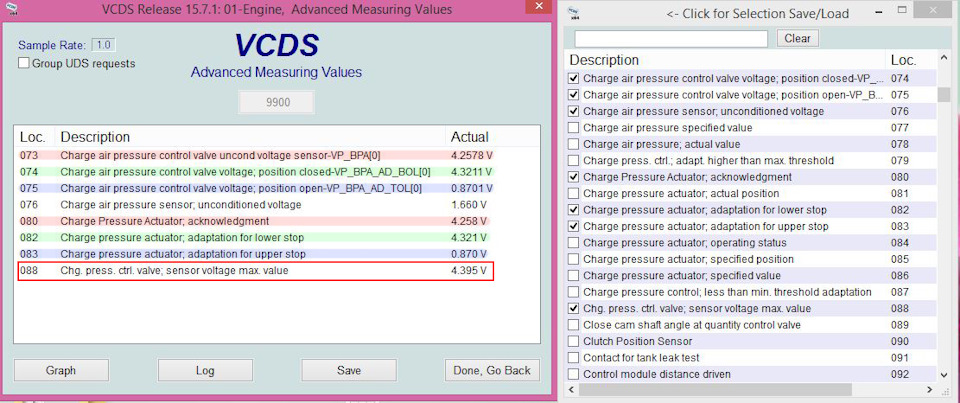Click the Sample Rate value field
The height and width of the screenshot is (403, 960).
tap(103, 45)
